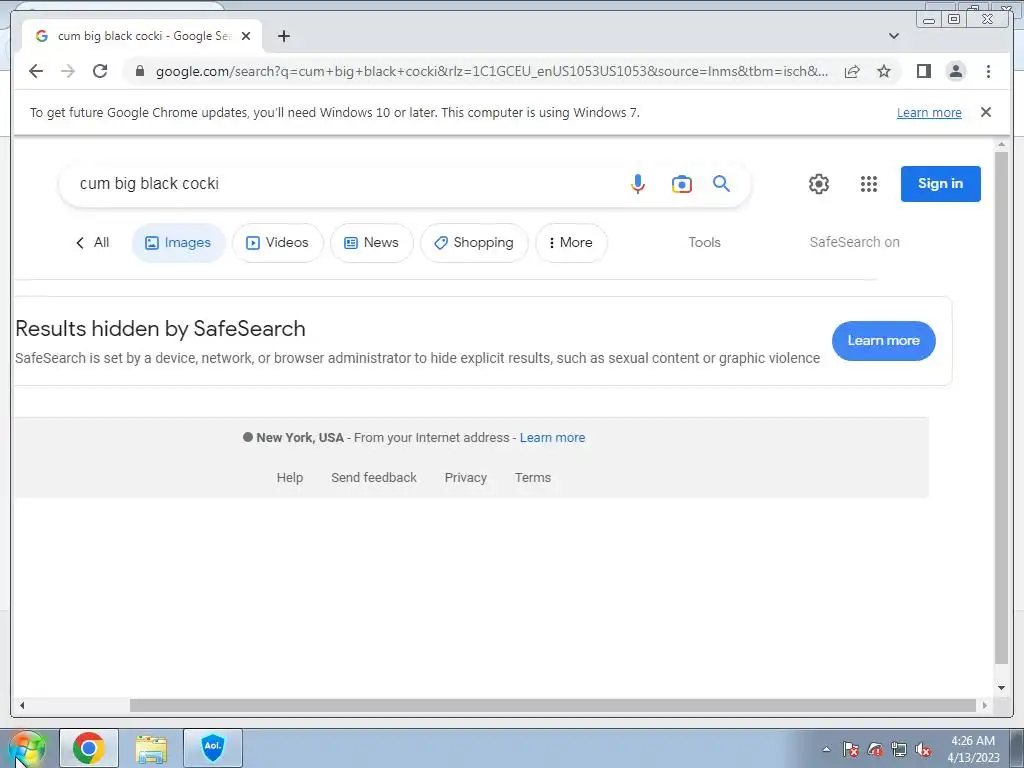Open Action Center flag icon
The image size is (1024, 768).
point(850,749)
